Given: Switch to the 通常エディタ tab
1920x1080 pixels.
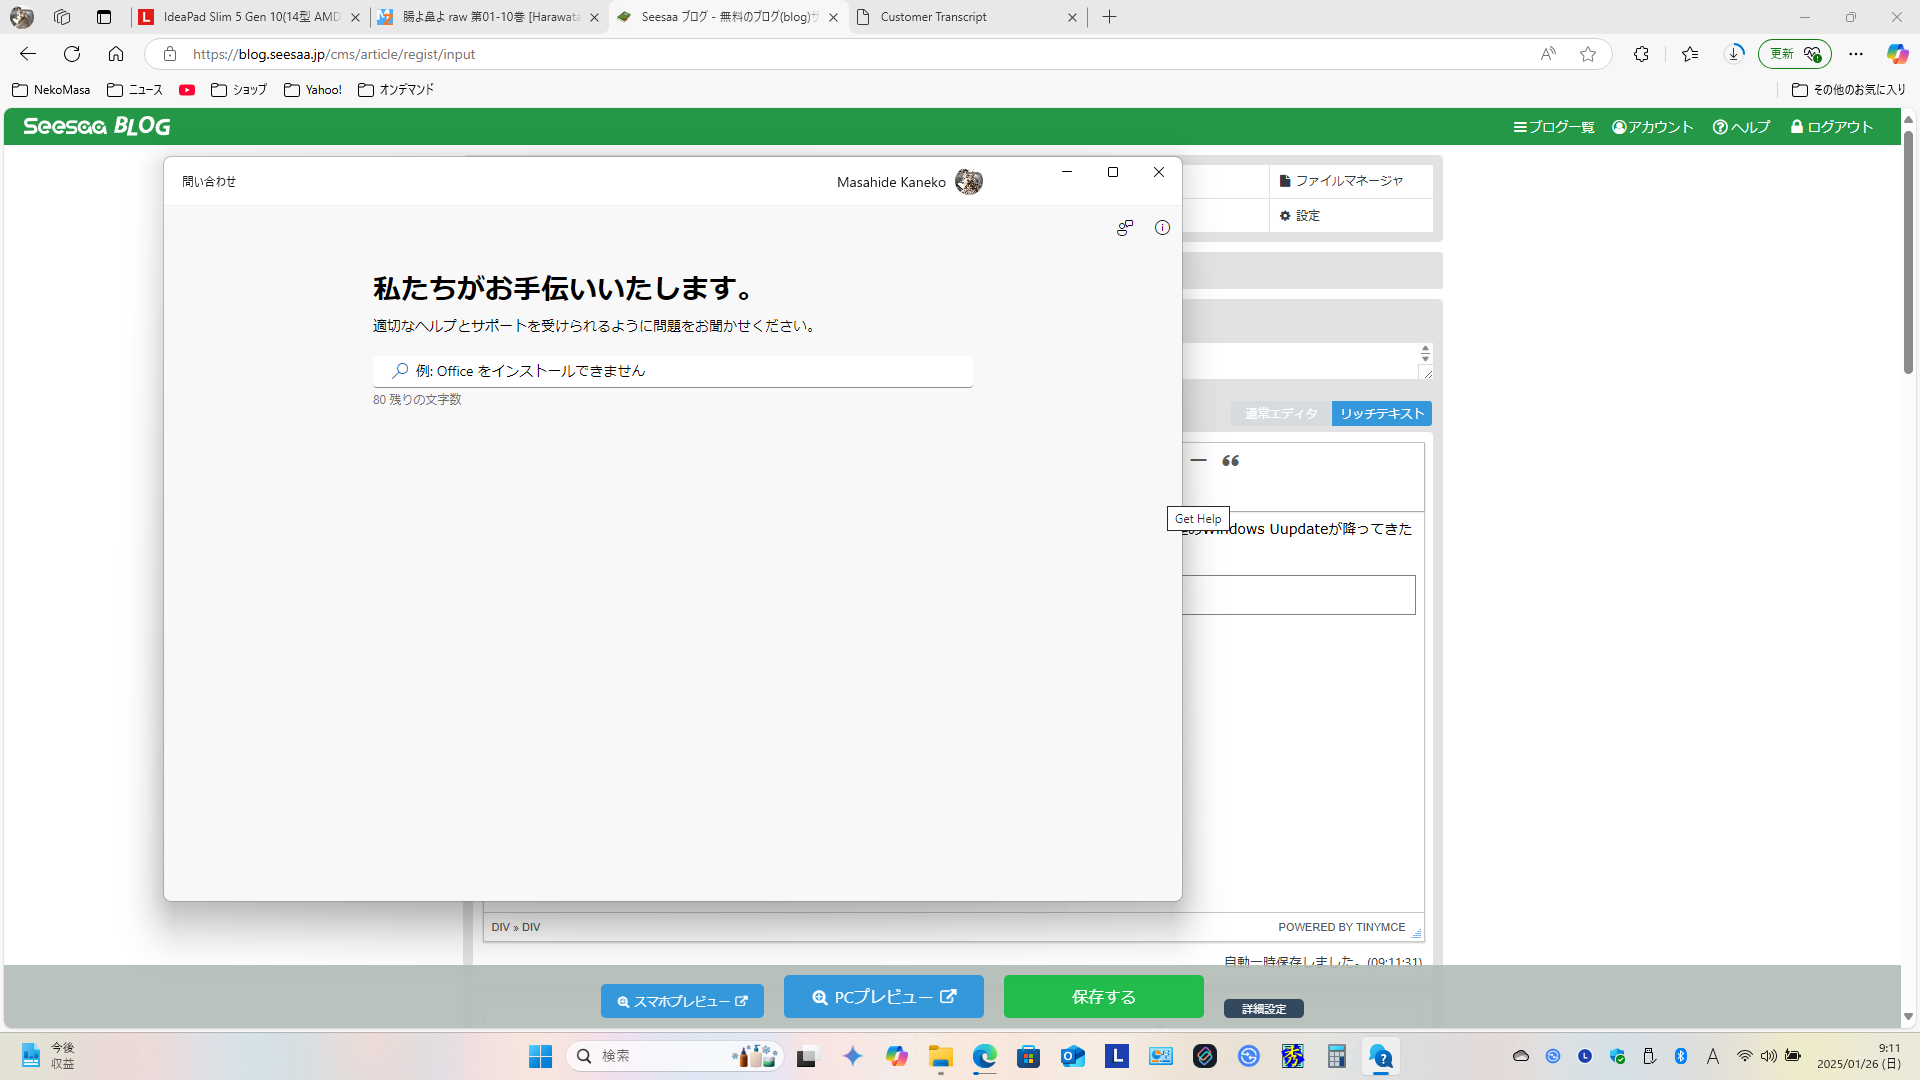Looking at the screenshot, I should (x=1281, y=414).
